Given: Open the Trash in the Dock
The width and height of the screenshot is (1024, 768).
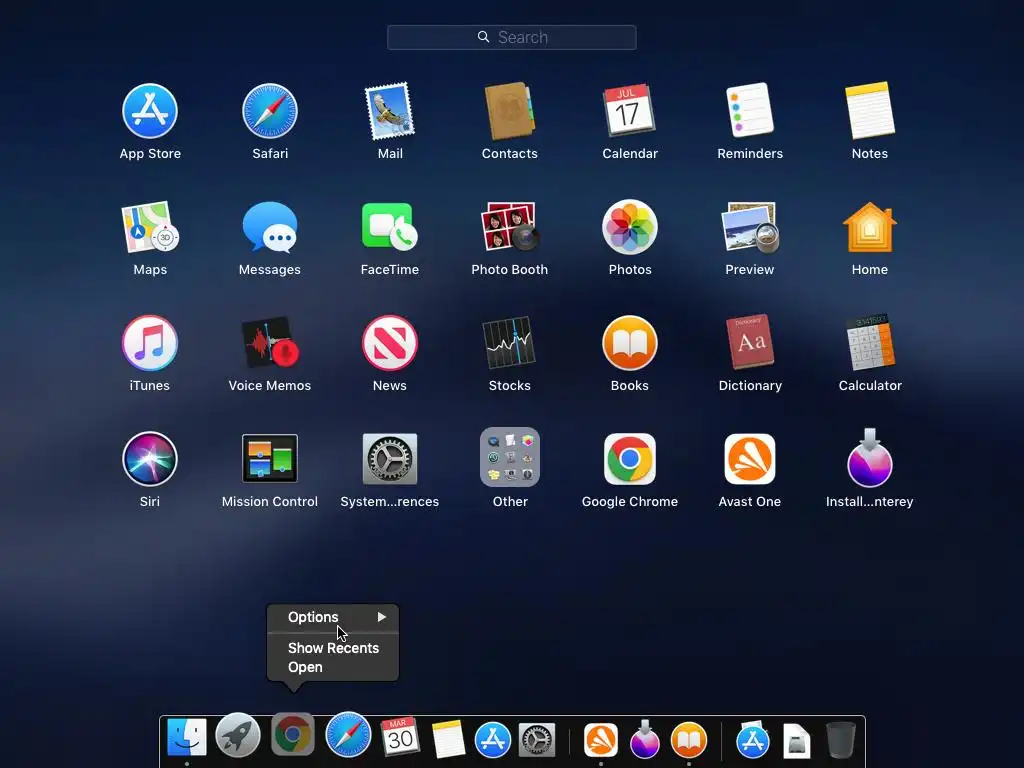Looking at the screenshot, I should pos(840,740).
